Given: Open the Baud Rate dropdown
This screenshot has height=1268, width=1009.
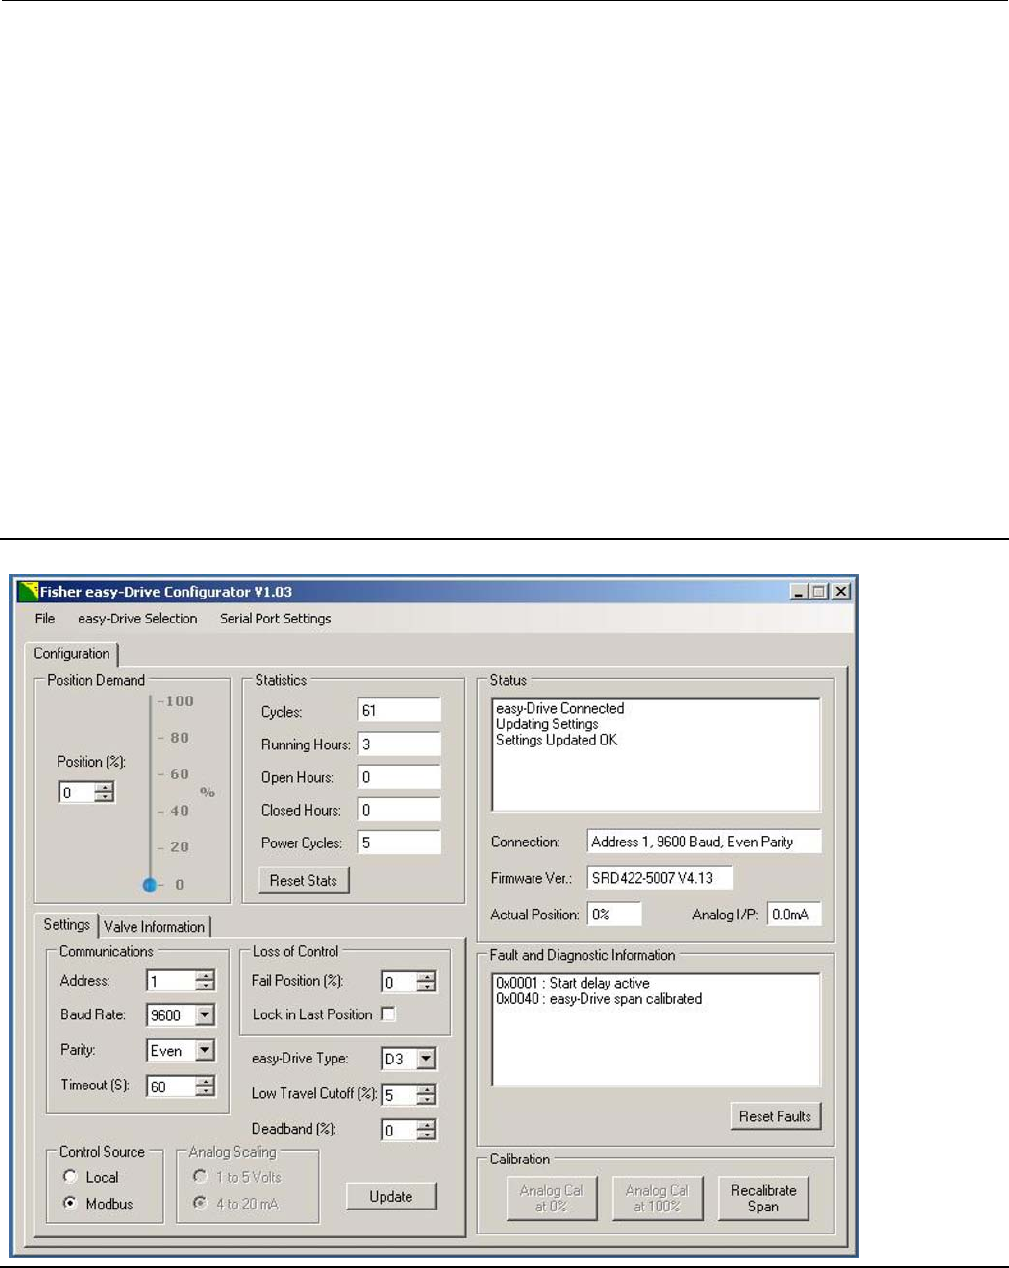Looking at the screenshot, I should pos(205,1015).
